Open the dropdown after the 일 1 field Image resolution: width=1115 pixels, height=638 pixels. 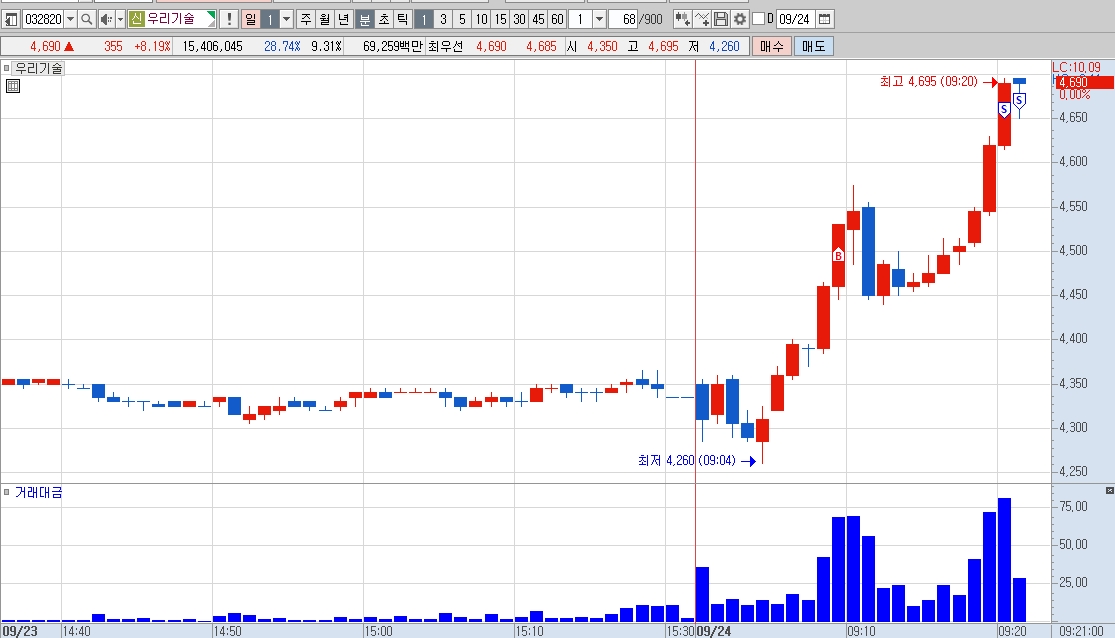click(x=287, y=19)
